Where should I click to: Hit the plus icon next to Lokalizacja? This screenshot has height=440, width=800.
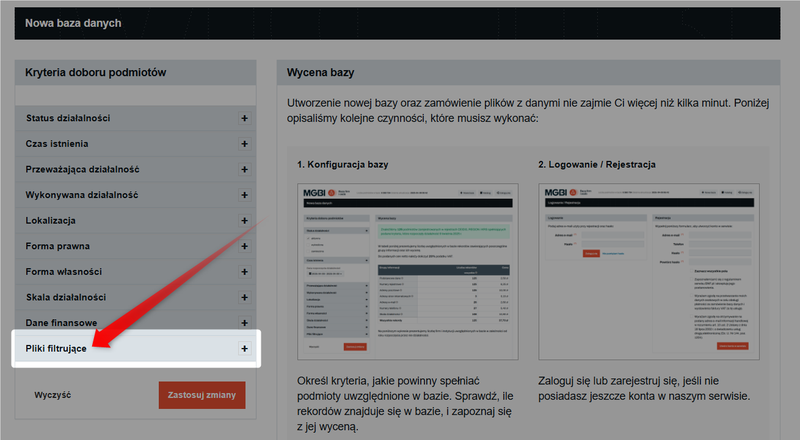coord(244,220)
